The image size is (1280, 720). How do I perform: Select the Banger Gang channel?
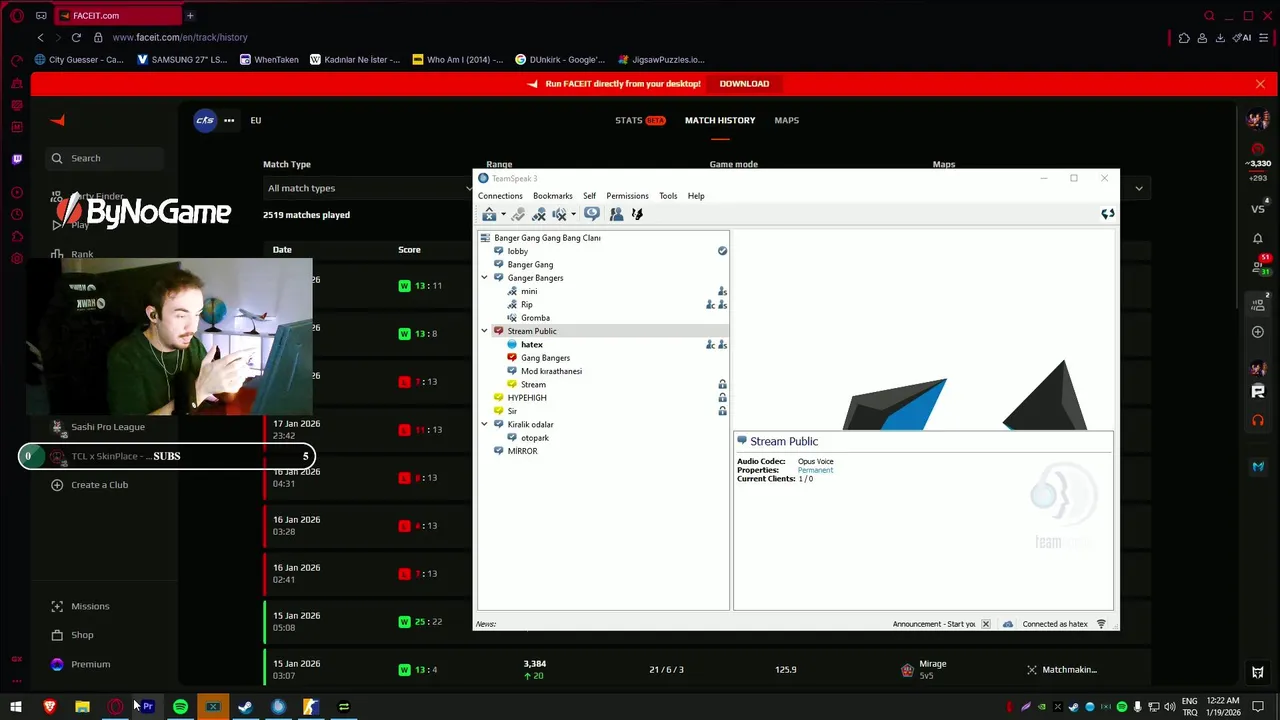point(530,265)
